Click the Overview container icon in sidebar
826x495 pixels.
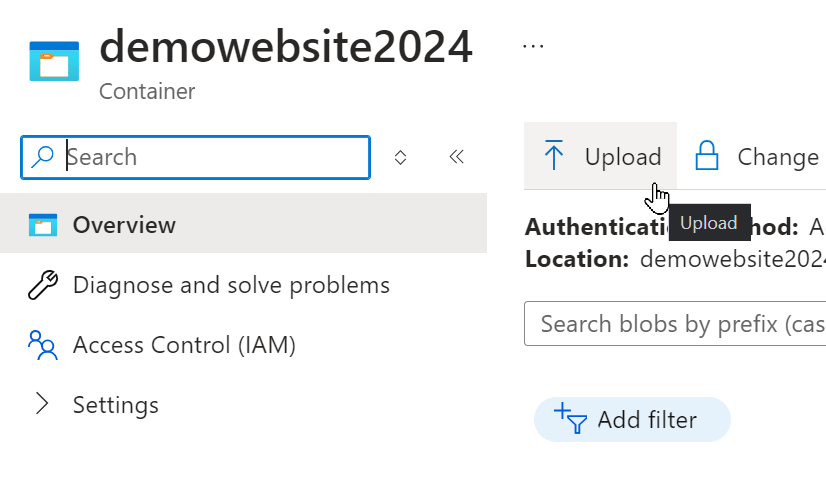pyautogui.click(x=42, y=225)
